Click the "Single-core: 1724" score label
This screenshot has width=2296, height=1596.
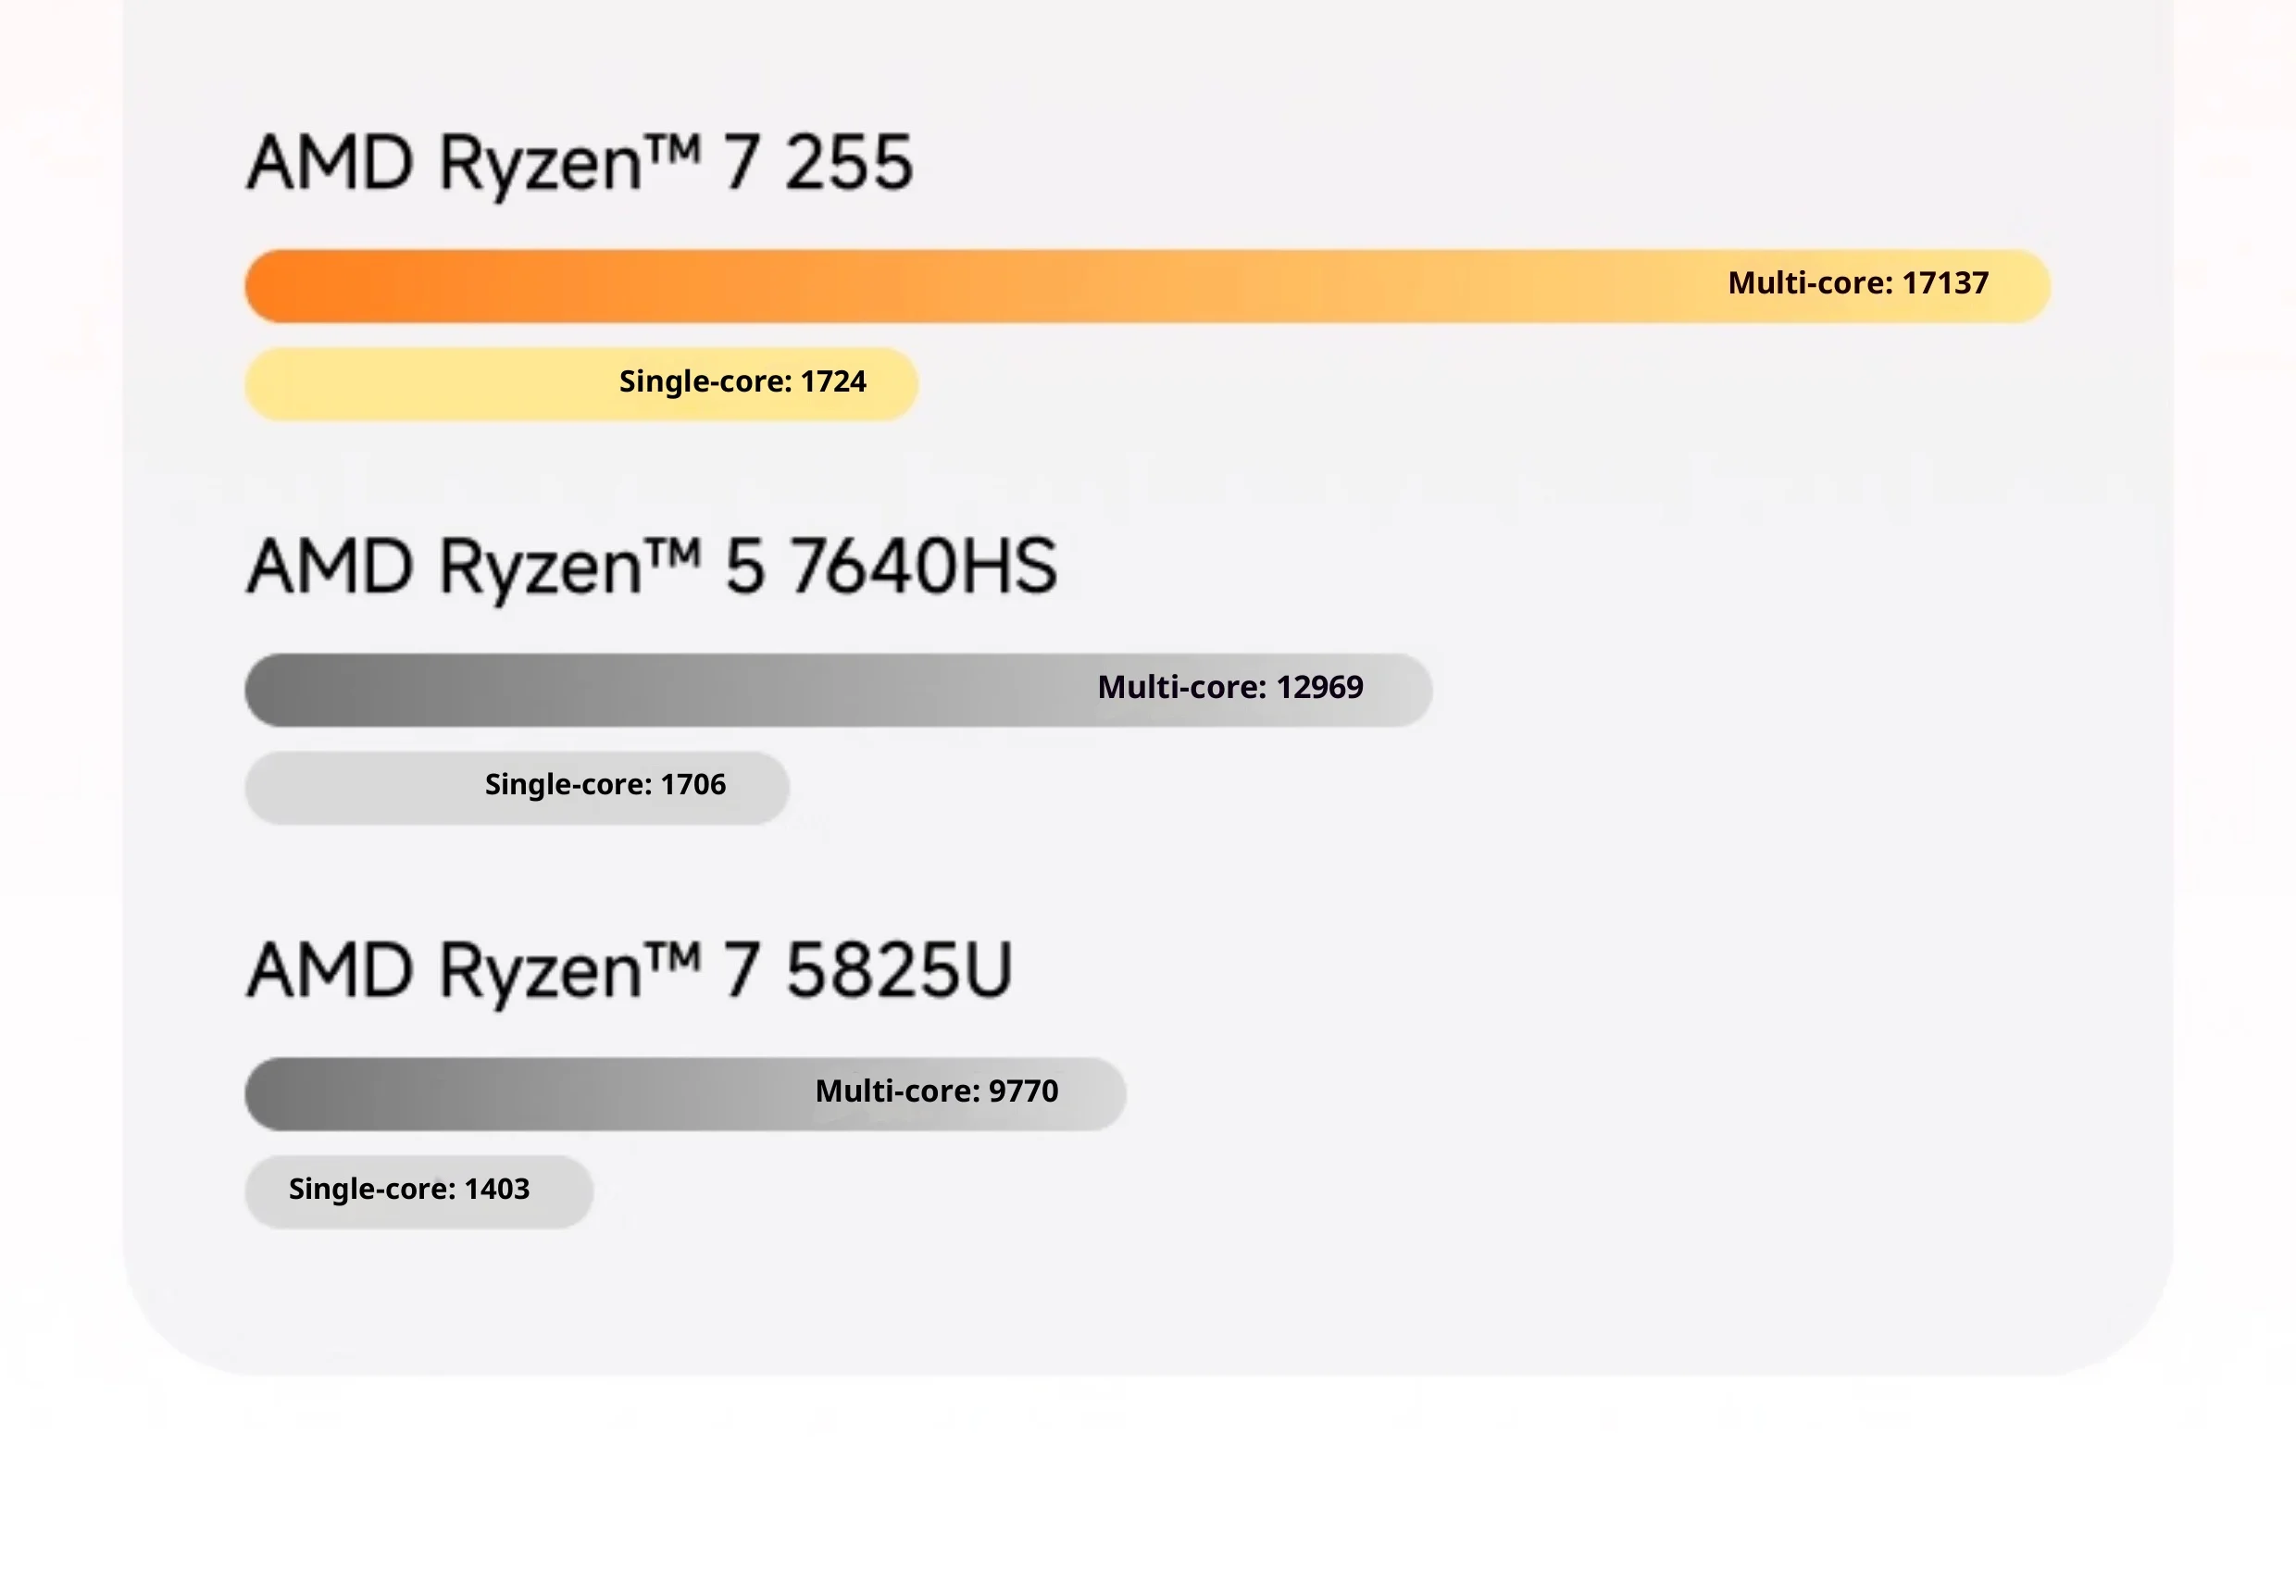click(x=743, y=382)
